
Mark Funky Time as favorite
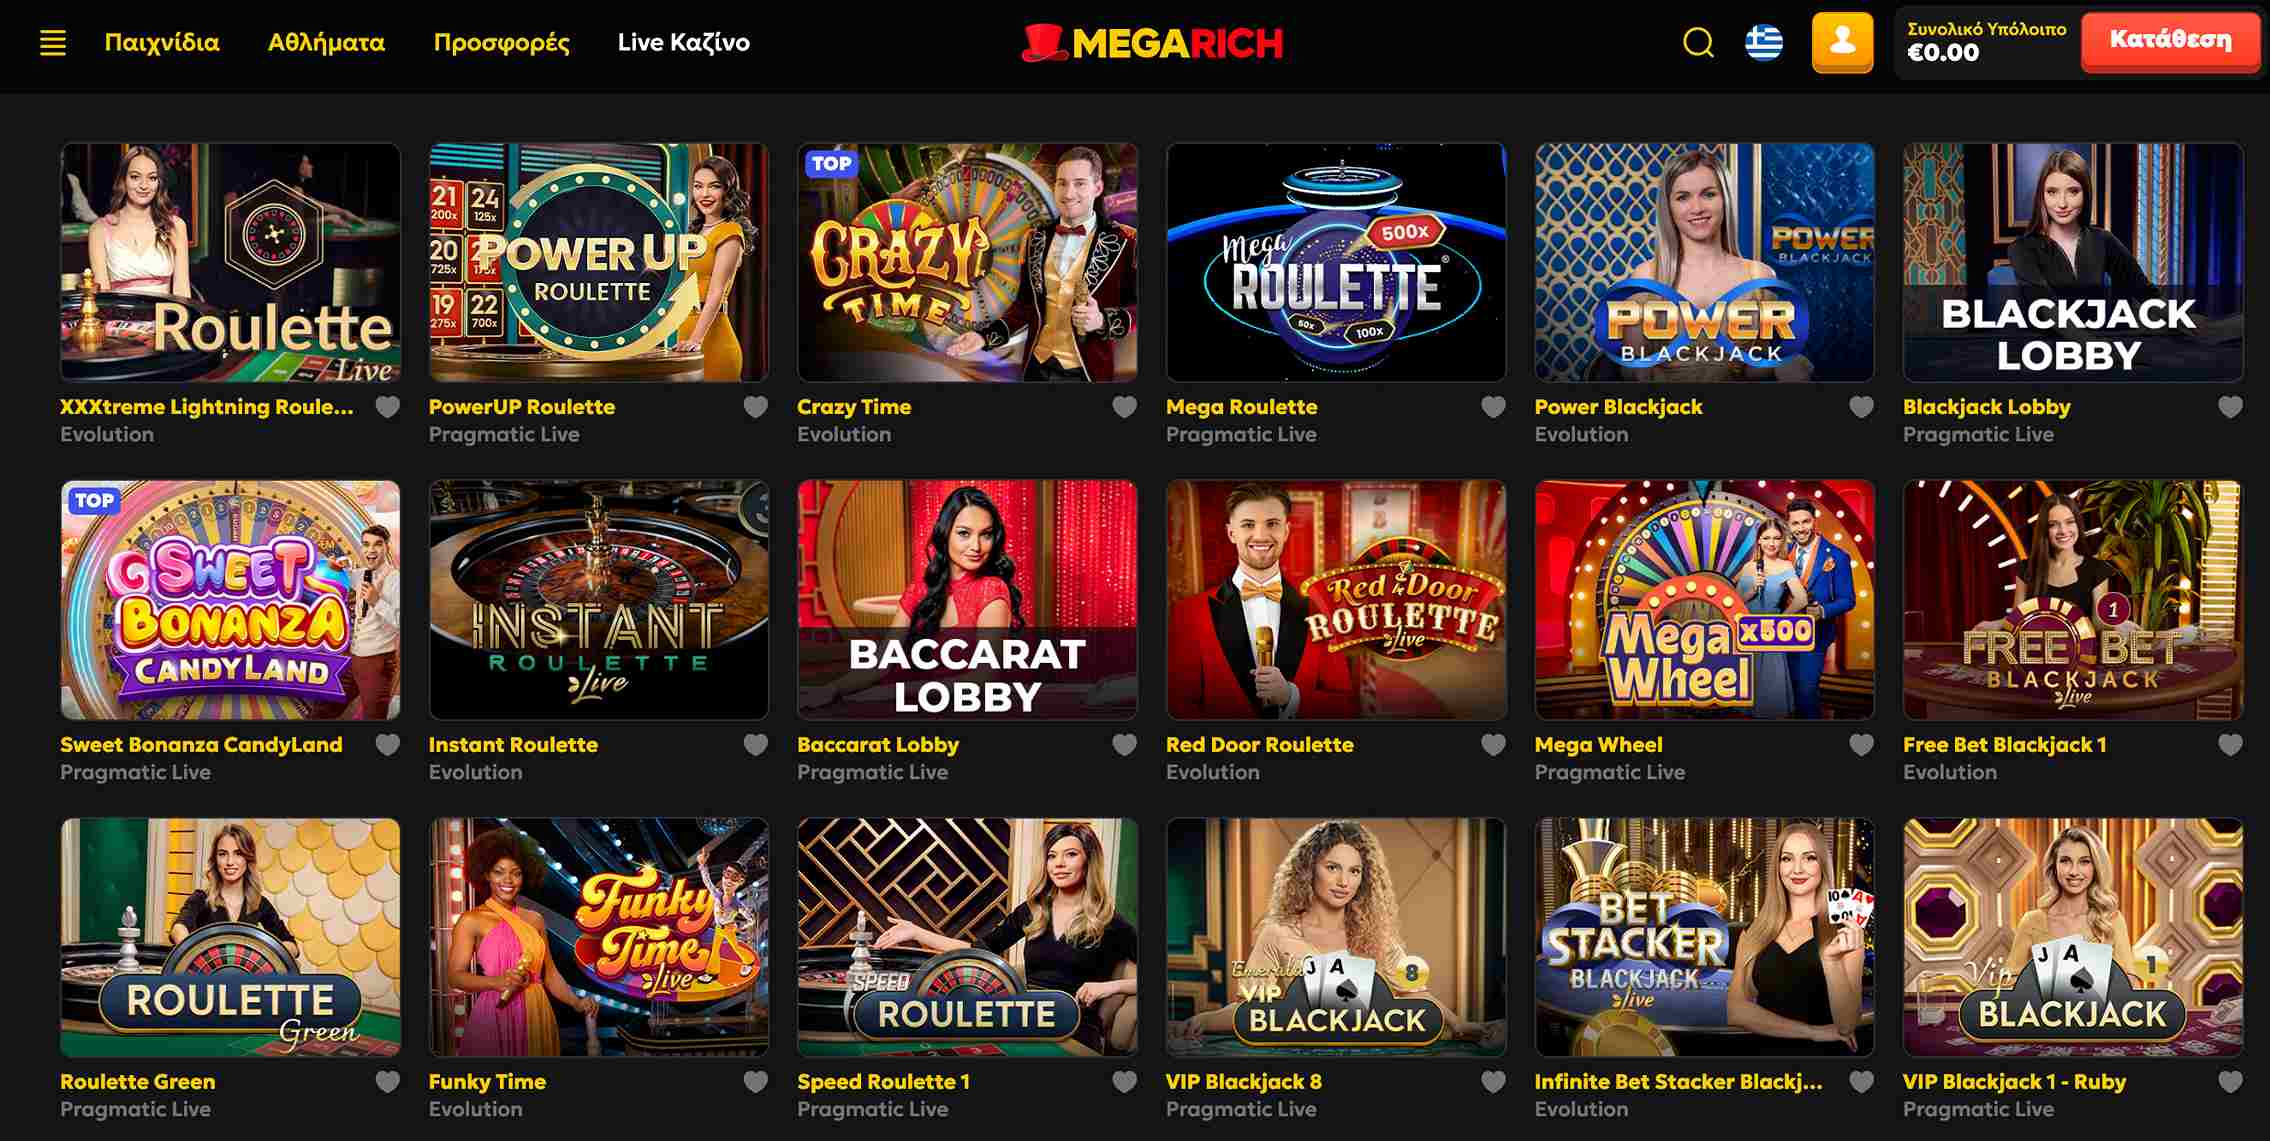tap(756, 1082)
